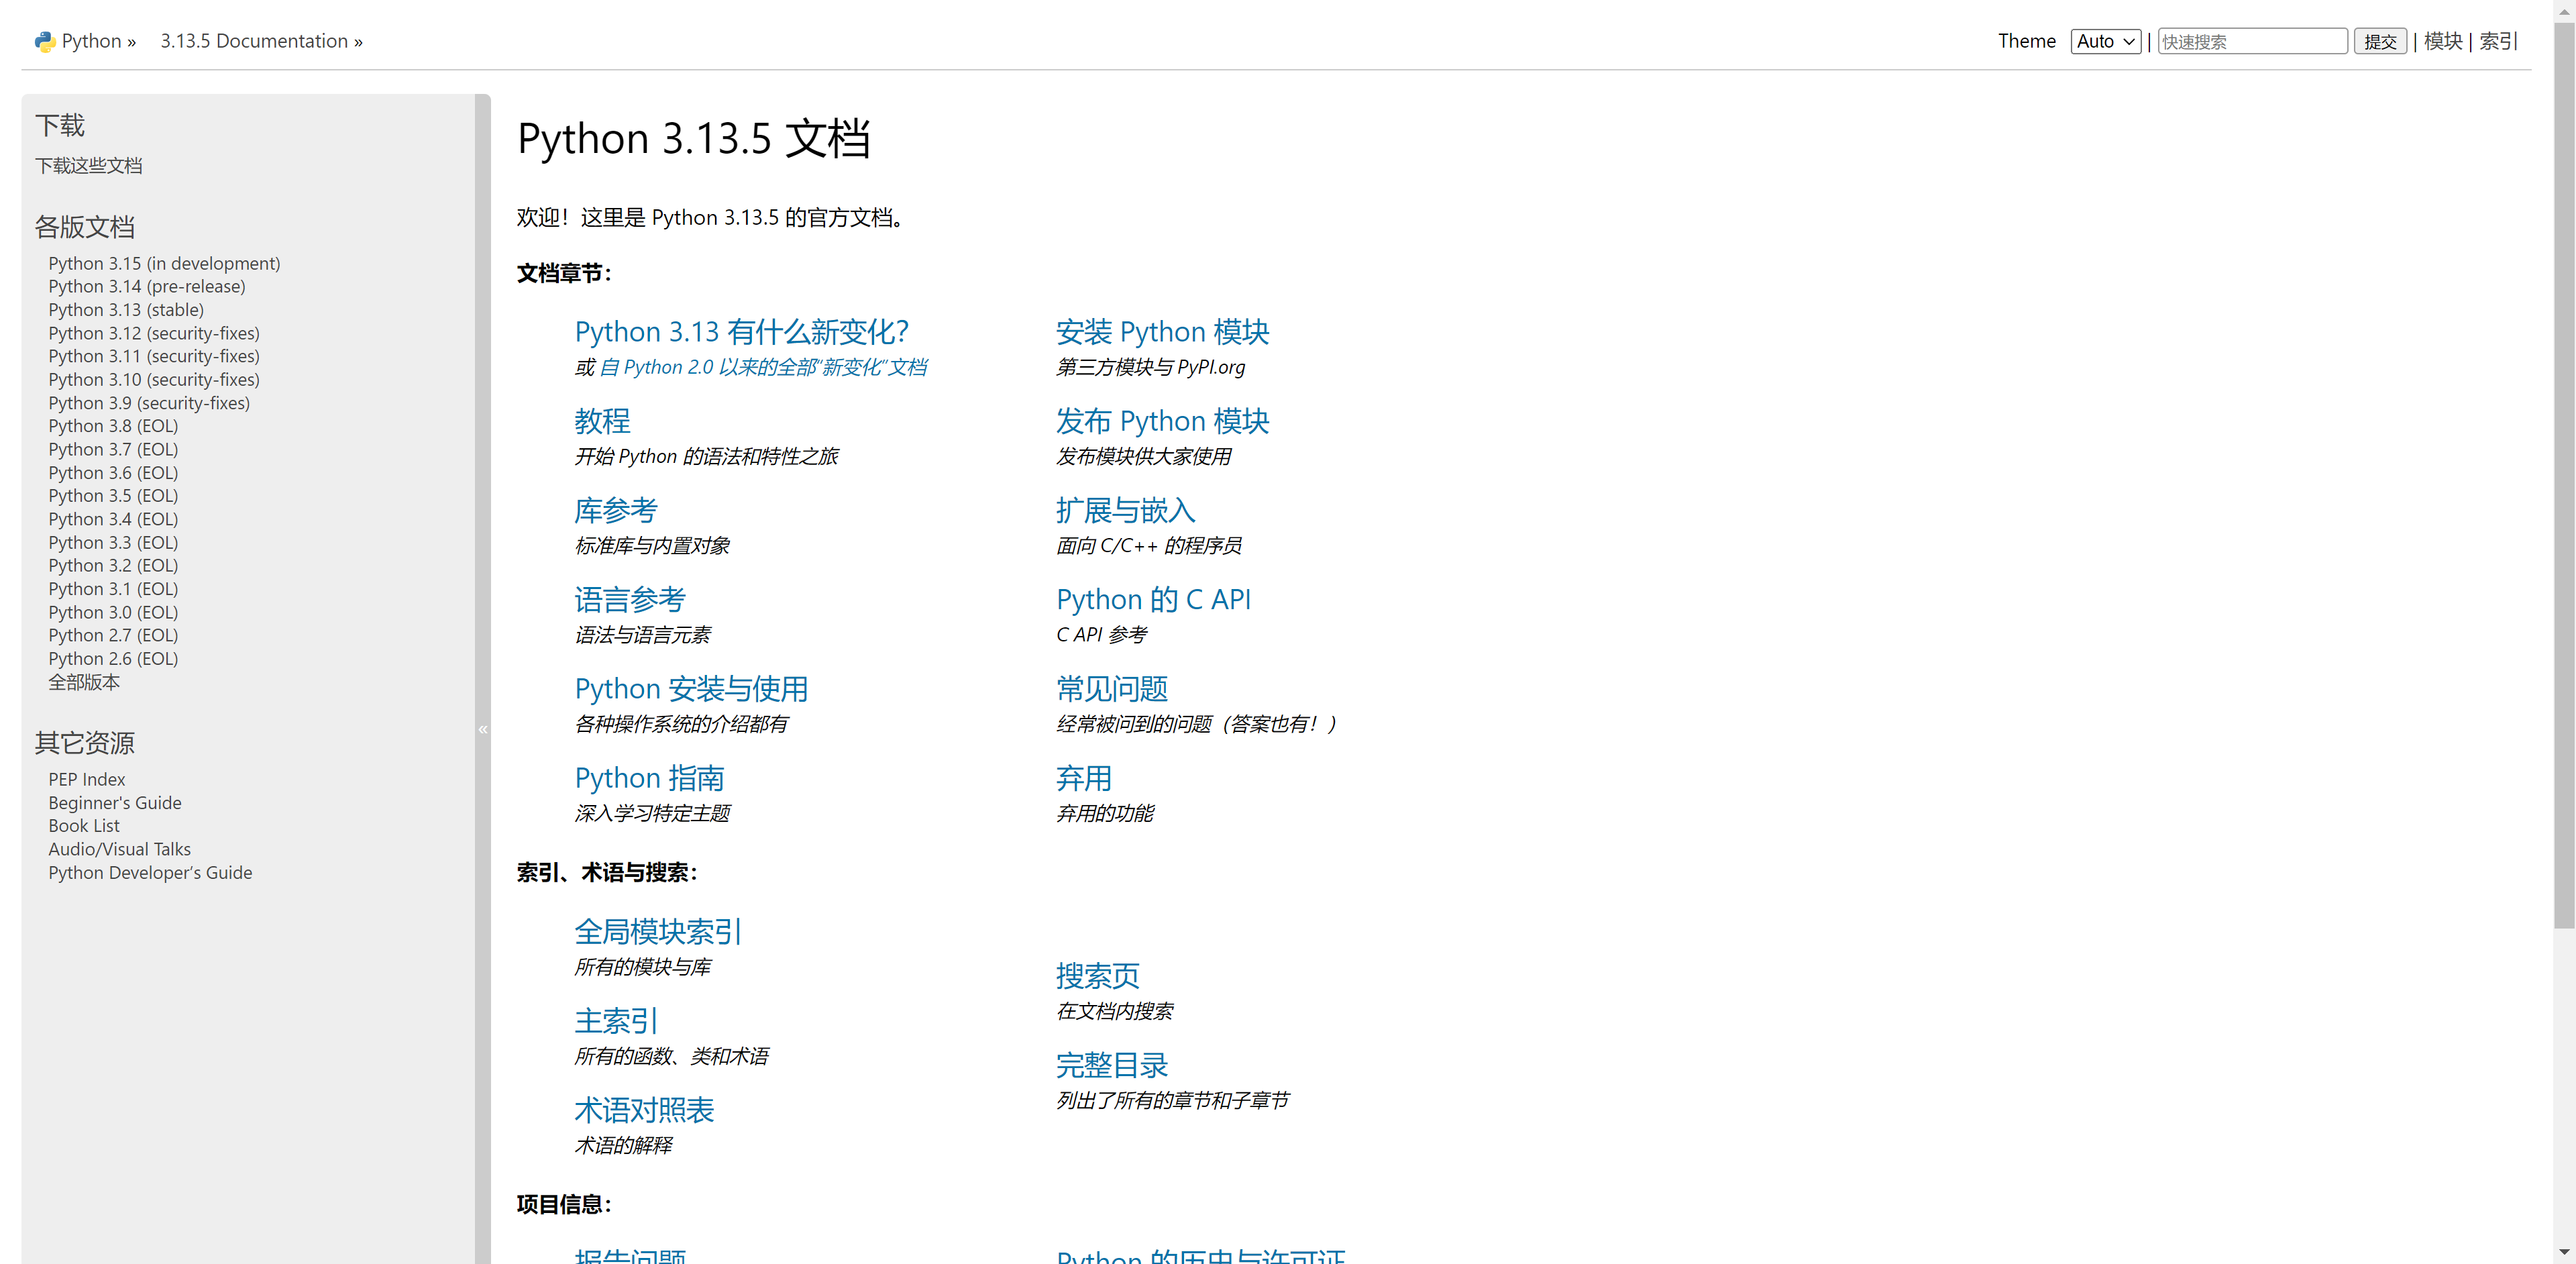This screenshot has width=2576, height=1264.
Task: Open Python 2.7 (EOL) docs
Action: tap(113, 635)
